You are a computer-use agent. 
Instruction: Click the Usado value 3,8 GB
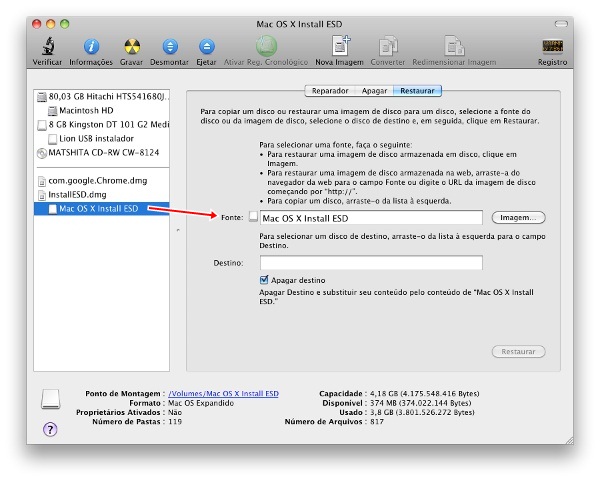tap(422, 412)
